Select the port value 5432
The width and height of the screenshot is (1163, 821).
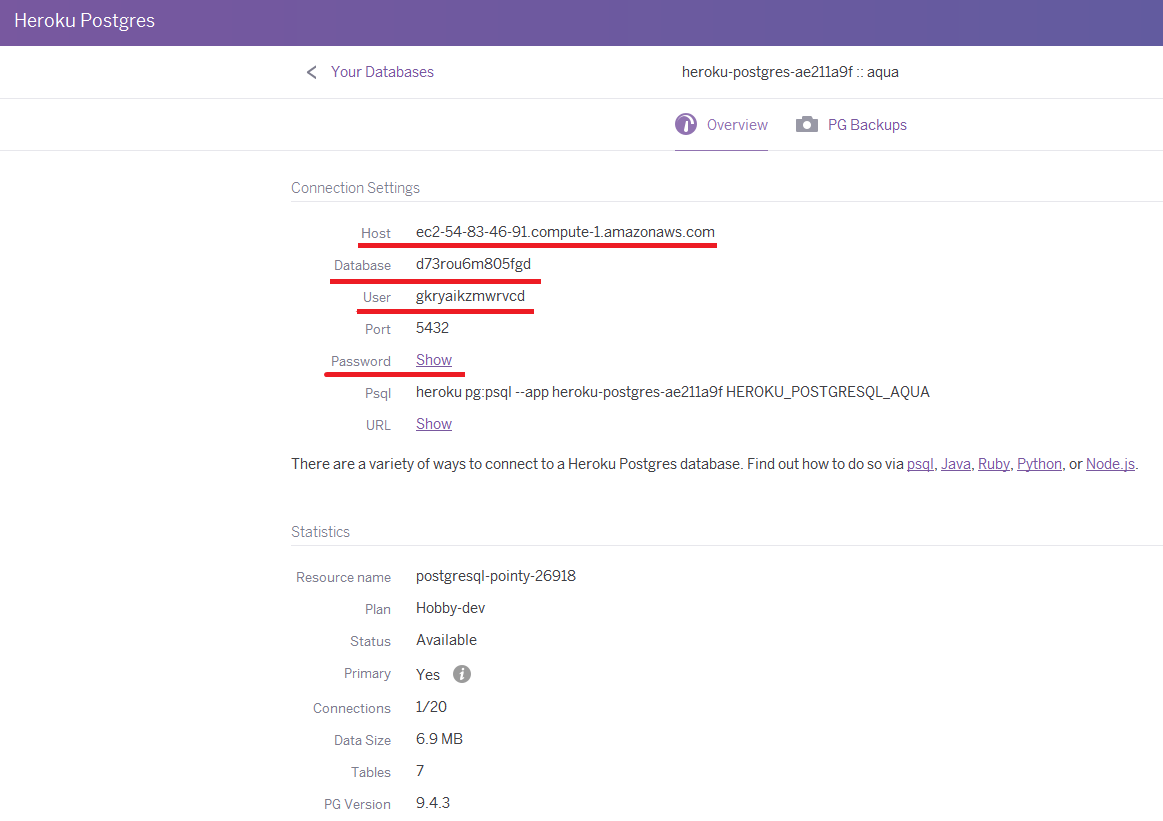[432, 328]
